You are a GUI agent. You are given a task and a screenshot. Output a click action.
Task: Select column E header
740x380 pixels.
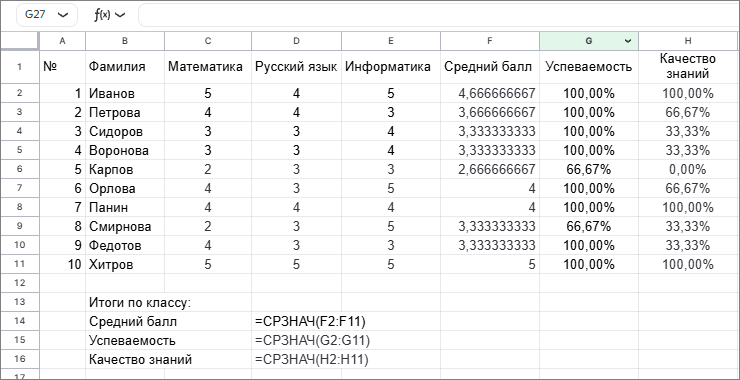pyautogui.click(x=391, y=41)
